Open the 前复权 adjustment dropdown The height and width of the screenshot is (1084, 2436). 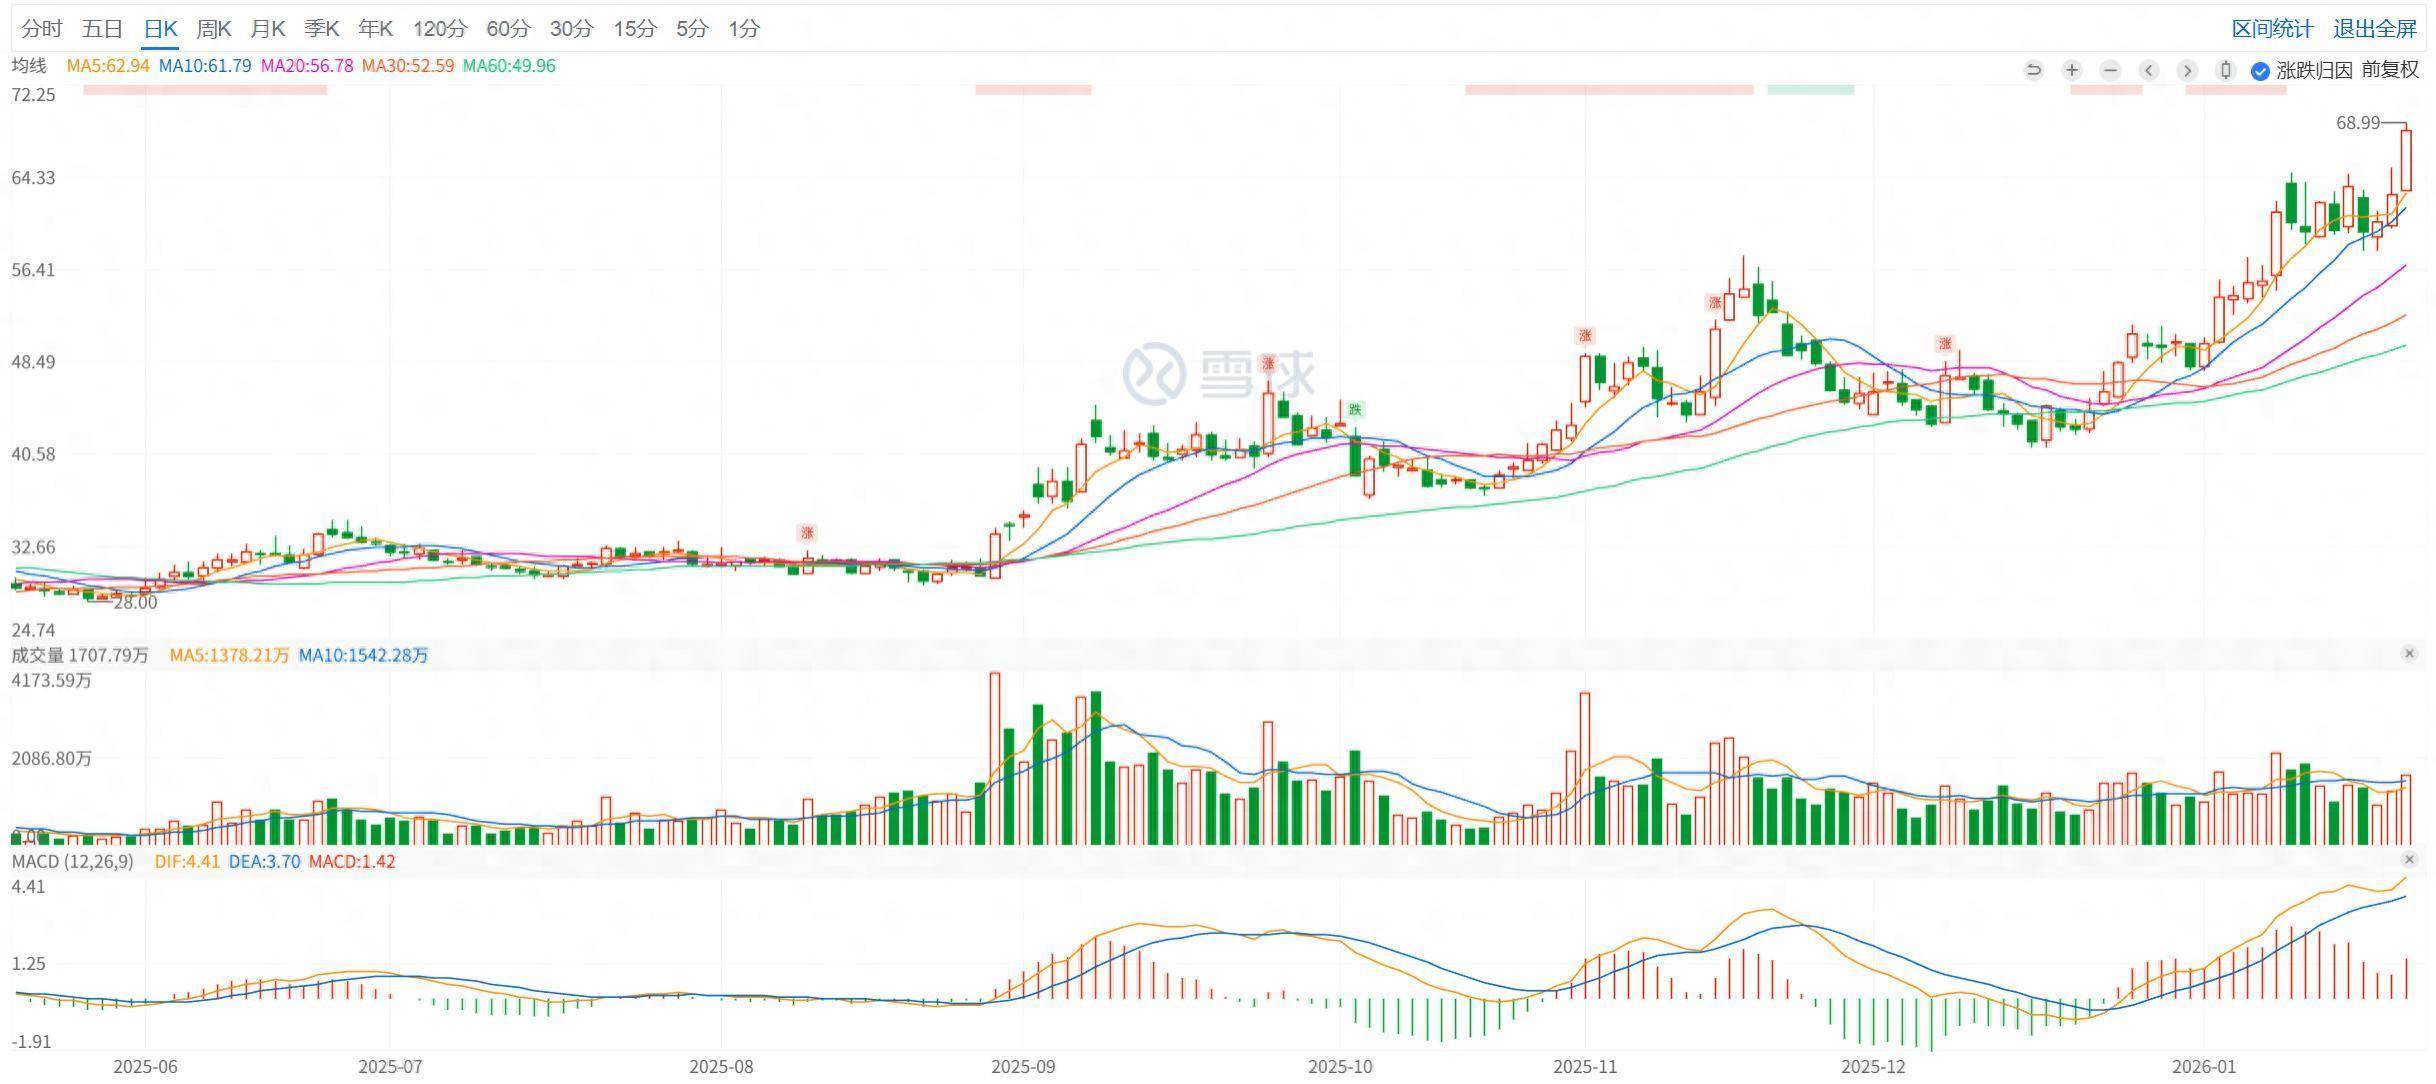(2390, 70)
